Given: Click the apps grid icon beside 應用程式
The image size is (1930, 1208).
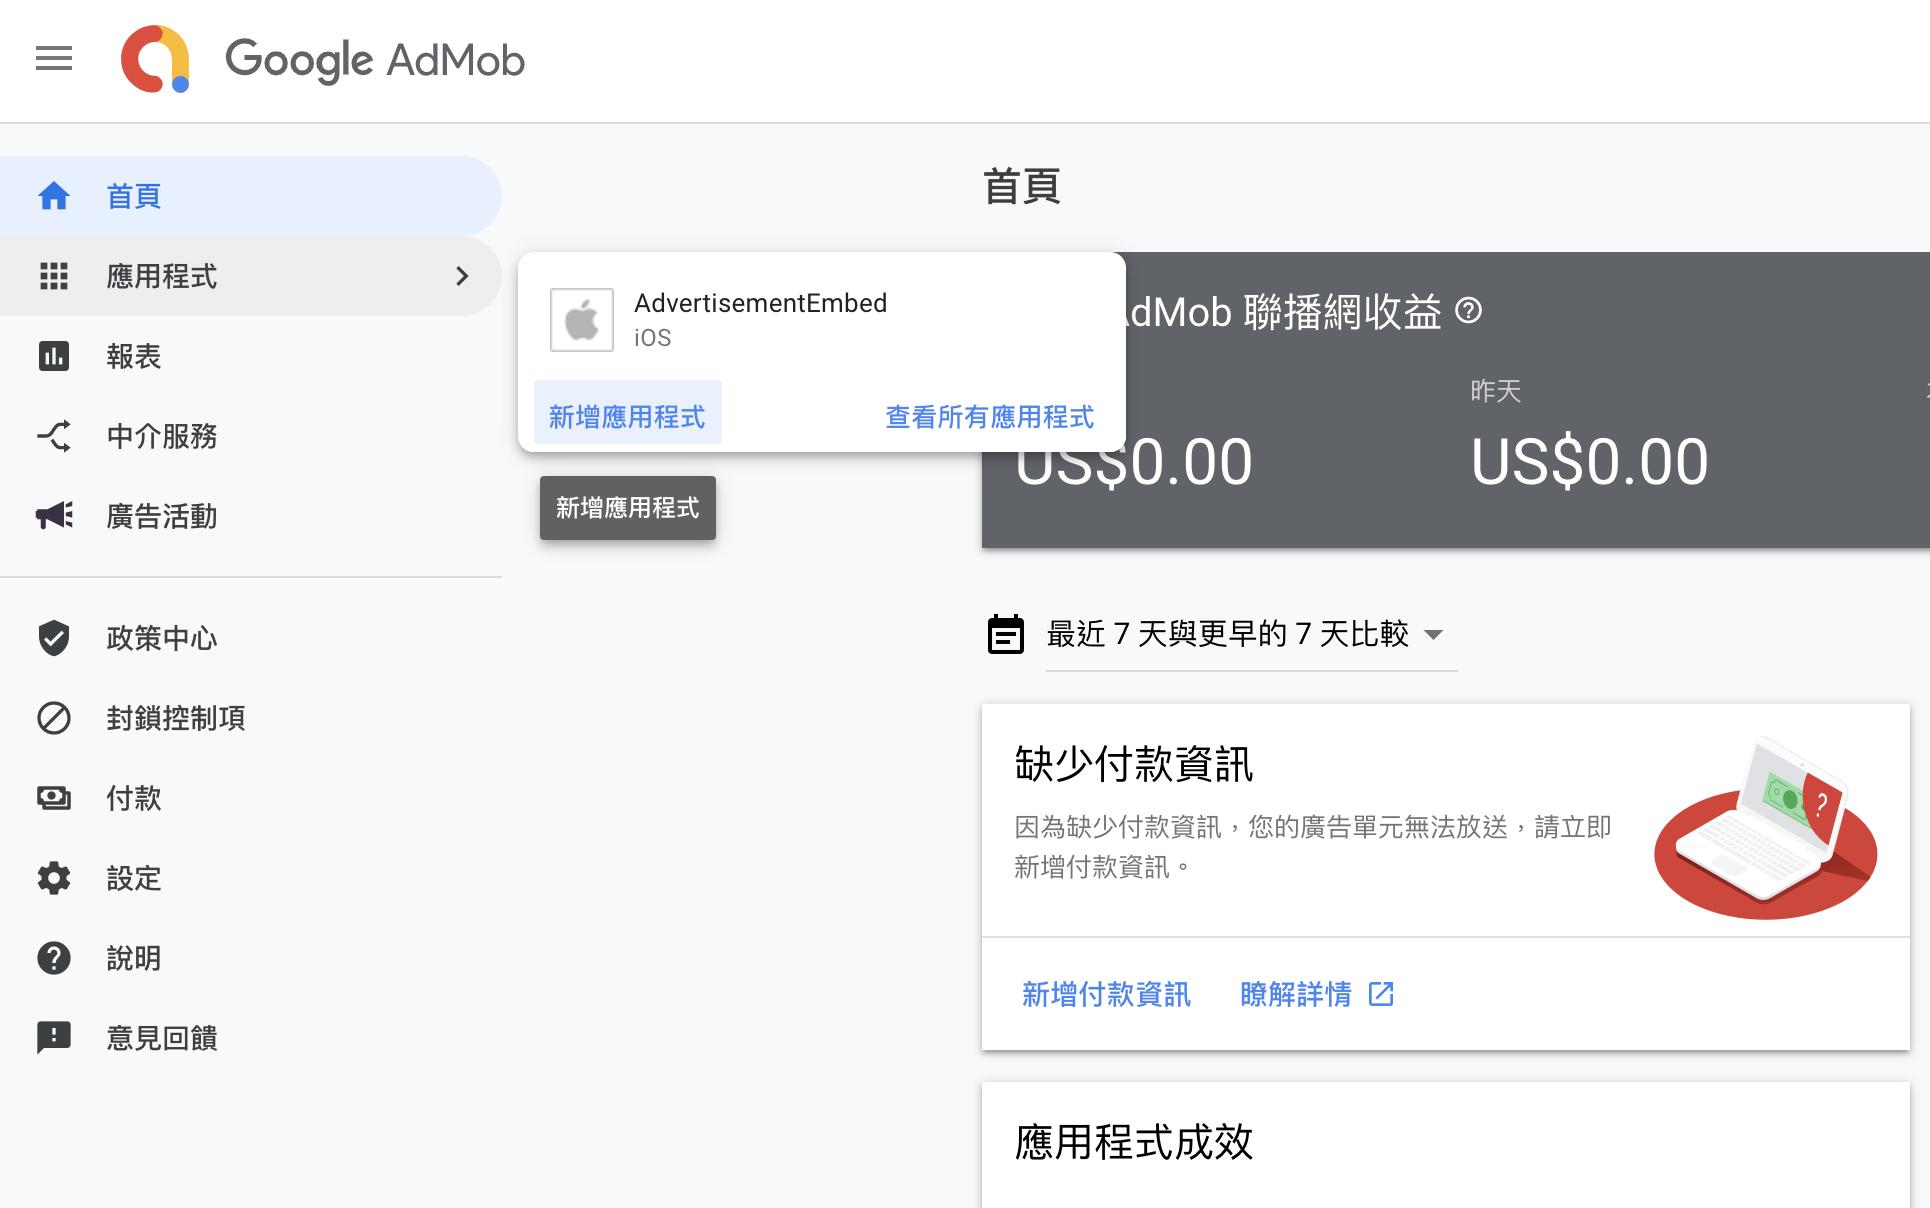Looking at the screenshot, I should 54,276.
